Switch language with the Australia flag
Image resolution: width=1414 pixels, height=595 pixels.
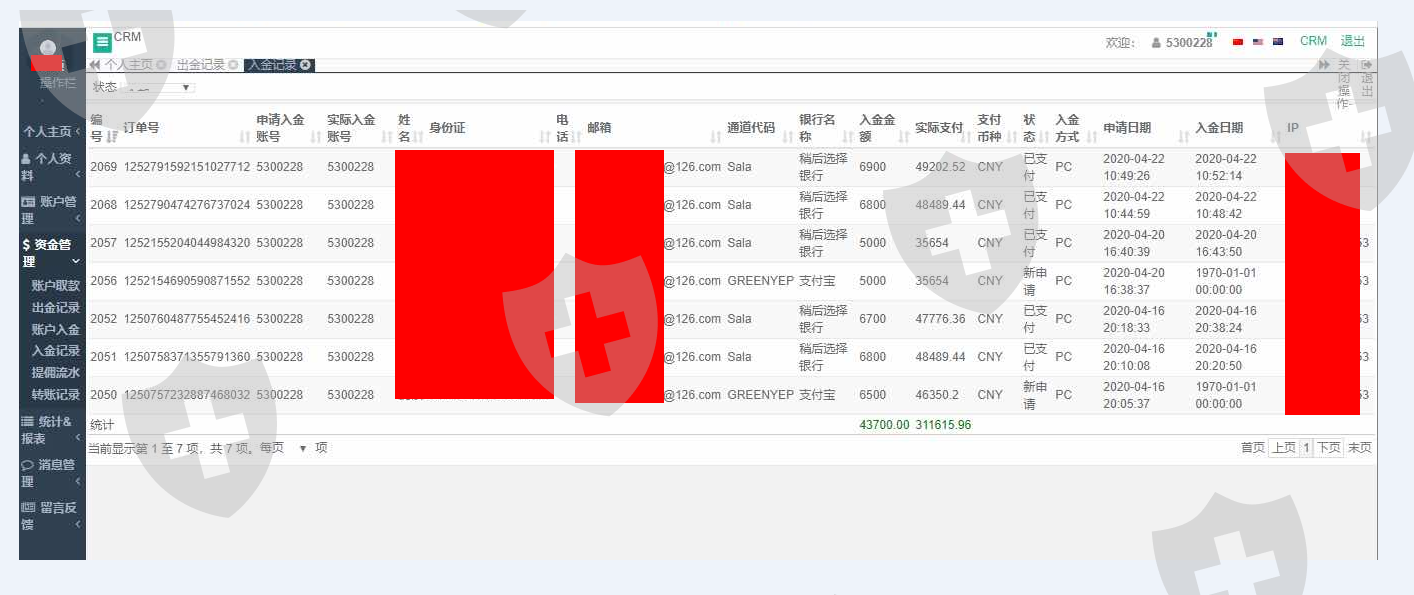(1278, 42)
